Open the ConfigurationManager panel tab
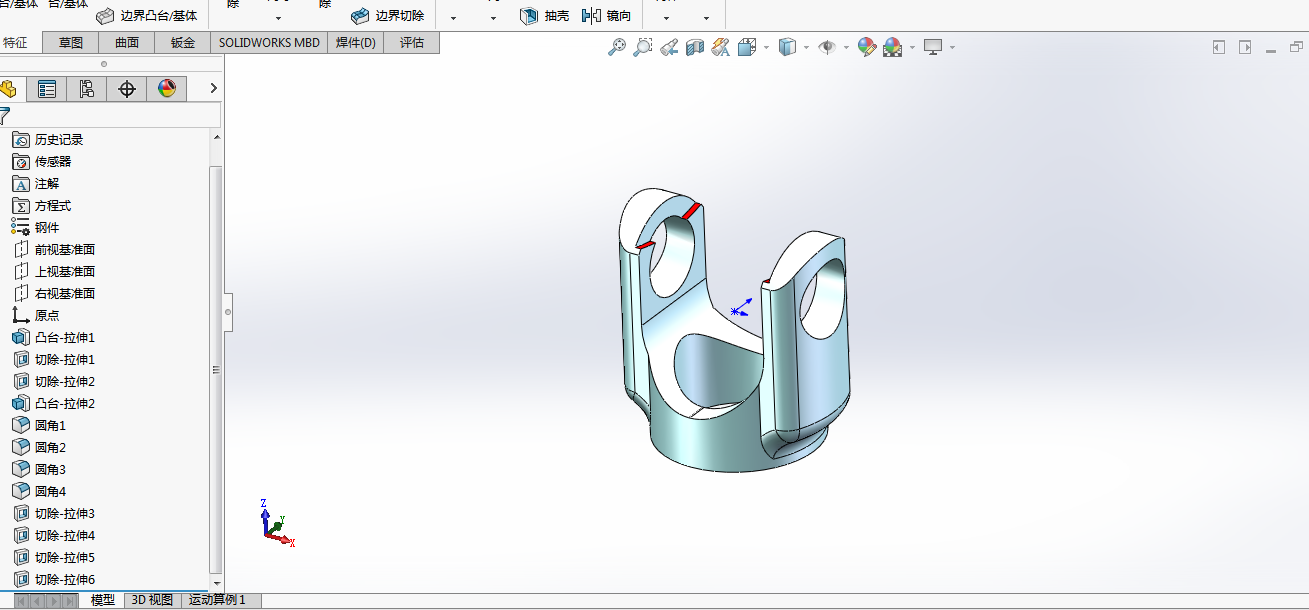Screen dimensions: 1309x610 click(86, 89)
